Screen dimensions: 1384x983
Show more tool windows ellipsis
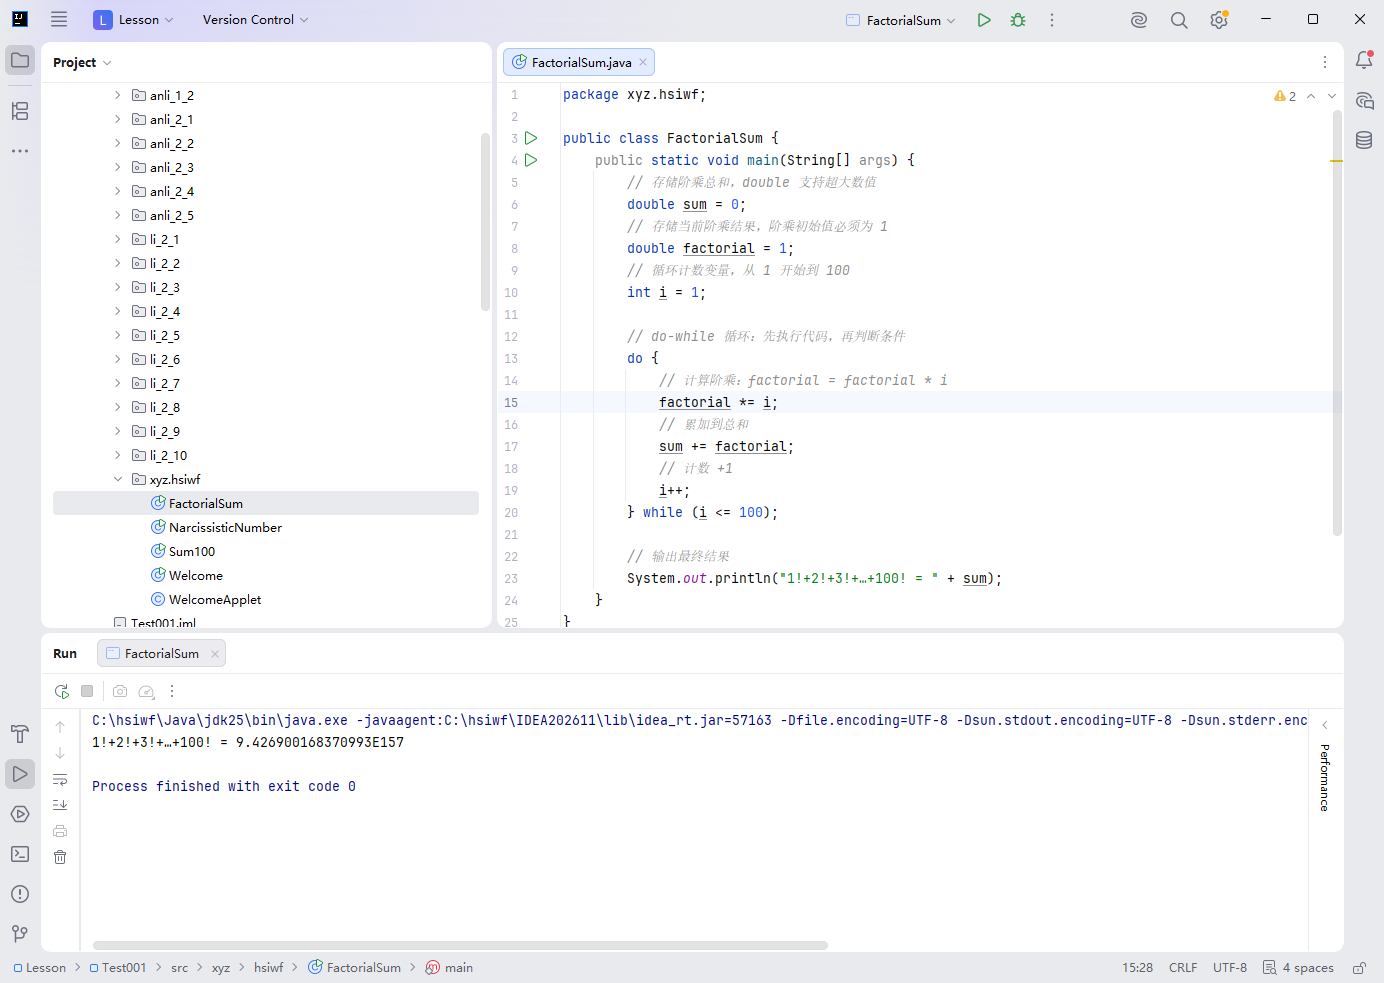[20, 151]
